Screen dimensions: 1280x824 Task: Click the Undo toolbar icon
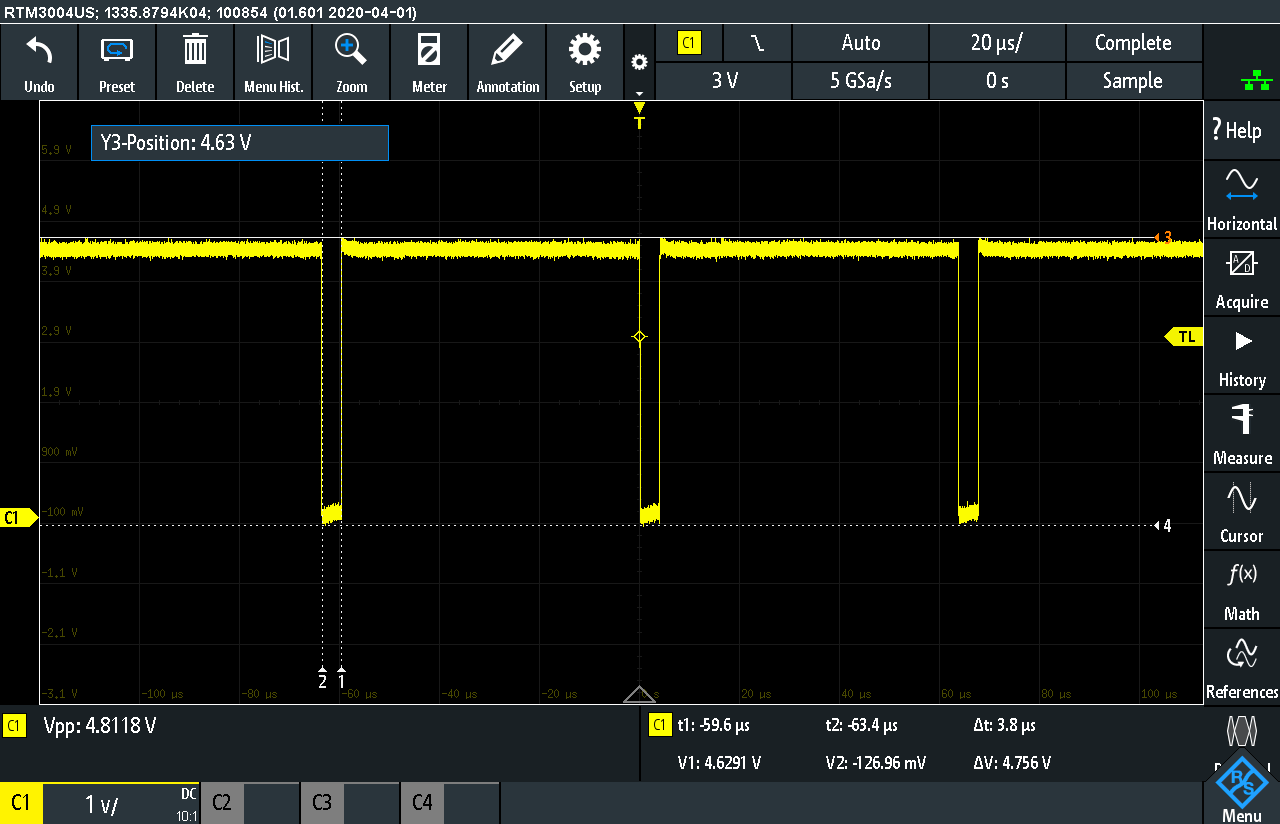[39, 63]
